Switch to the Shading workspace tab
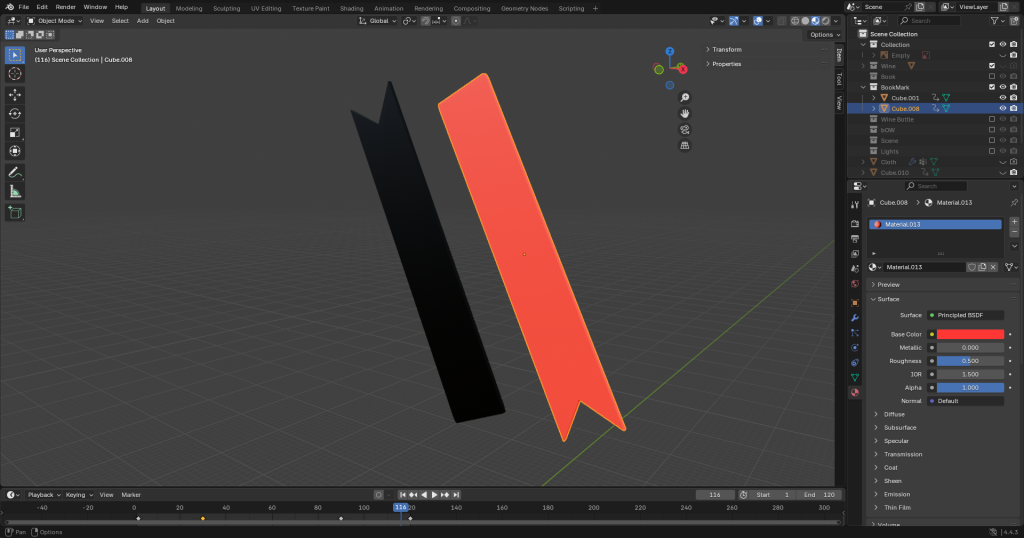The width and height of the screenshot is (1024, 538). [x=351, y=8]
